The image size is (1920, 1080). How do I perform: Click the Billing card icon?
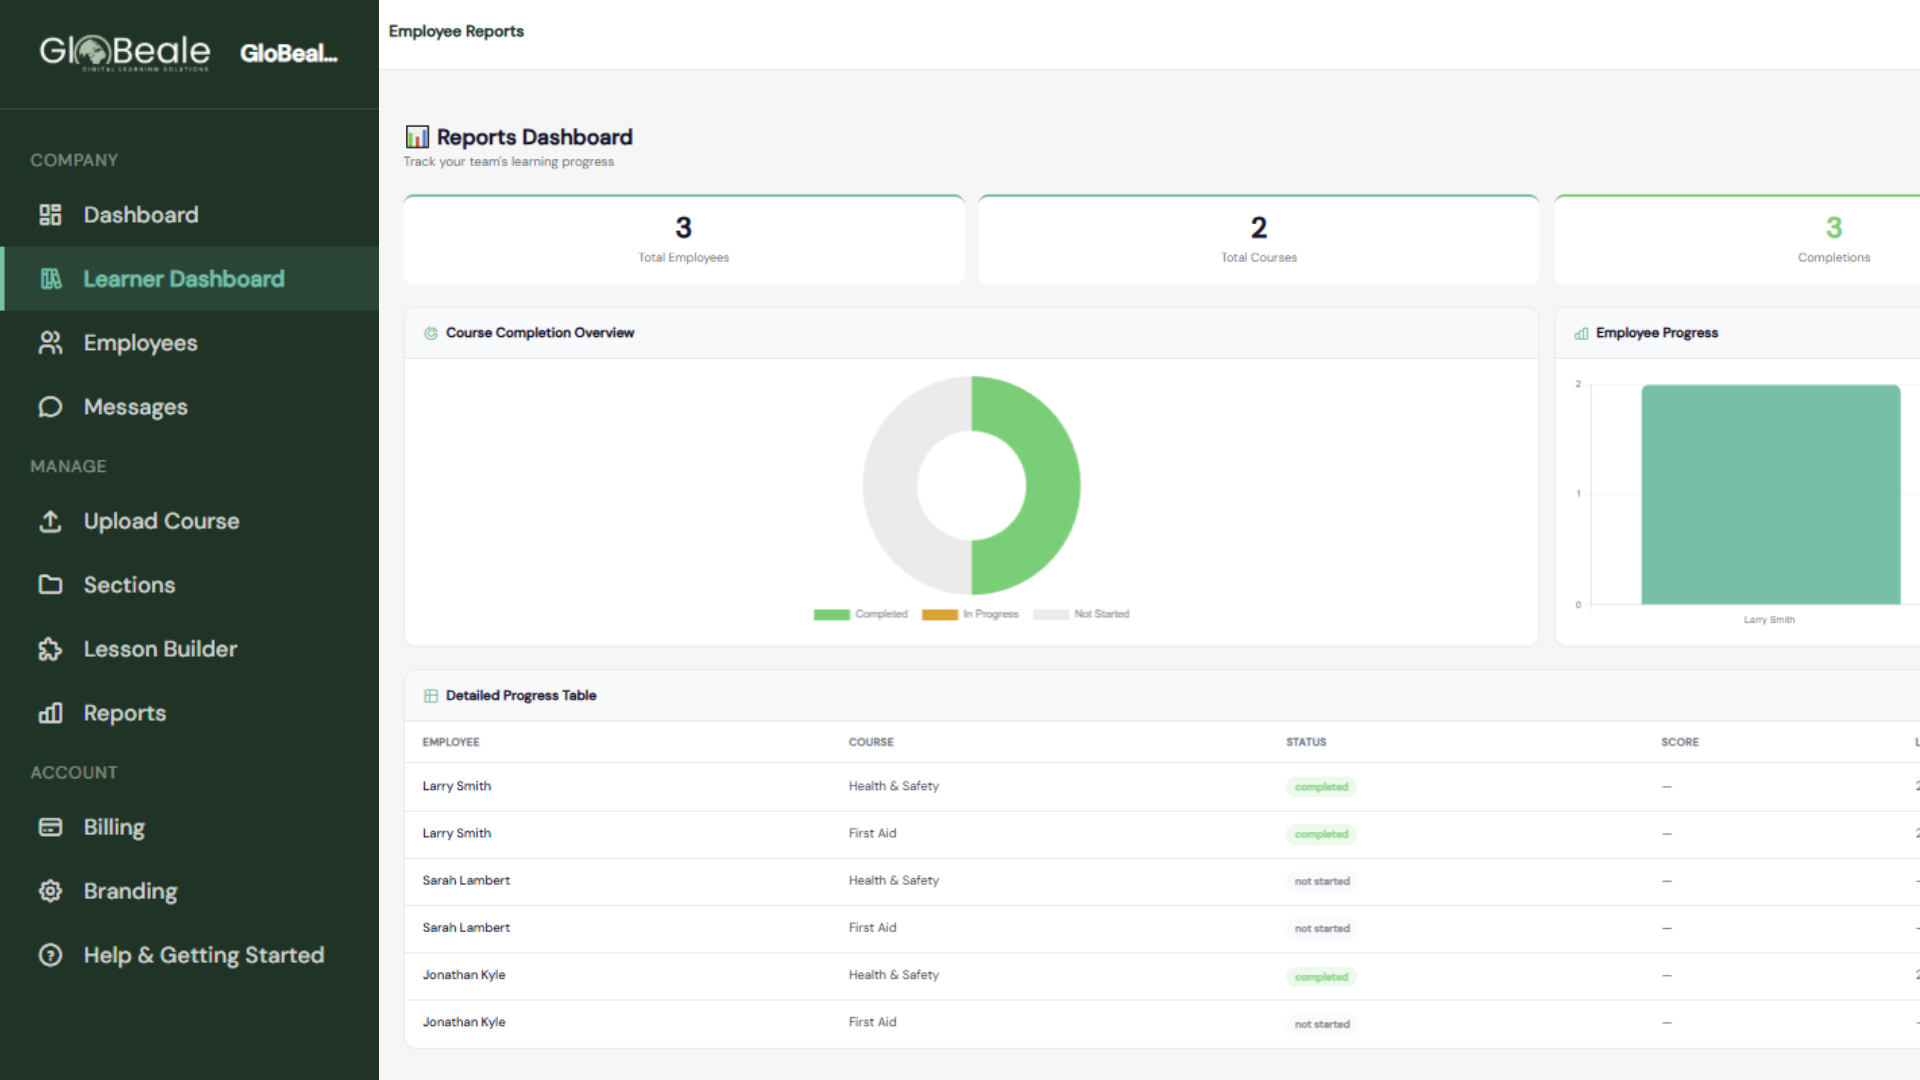(x=50, y=827)
